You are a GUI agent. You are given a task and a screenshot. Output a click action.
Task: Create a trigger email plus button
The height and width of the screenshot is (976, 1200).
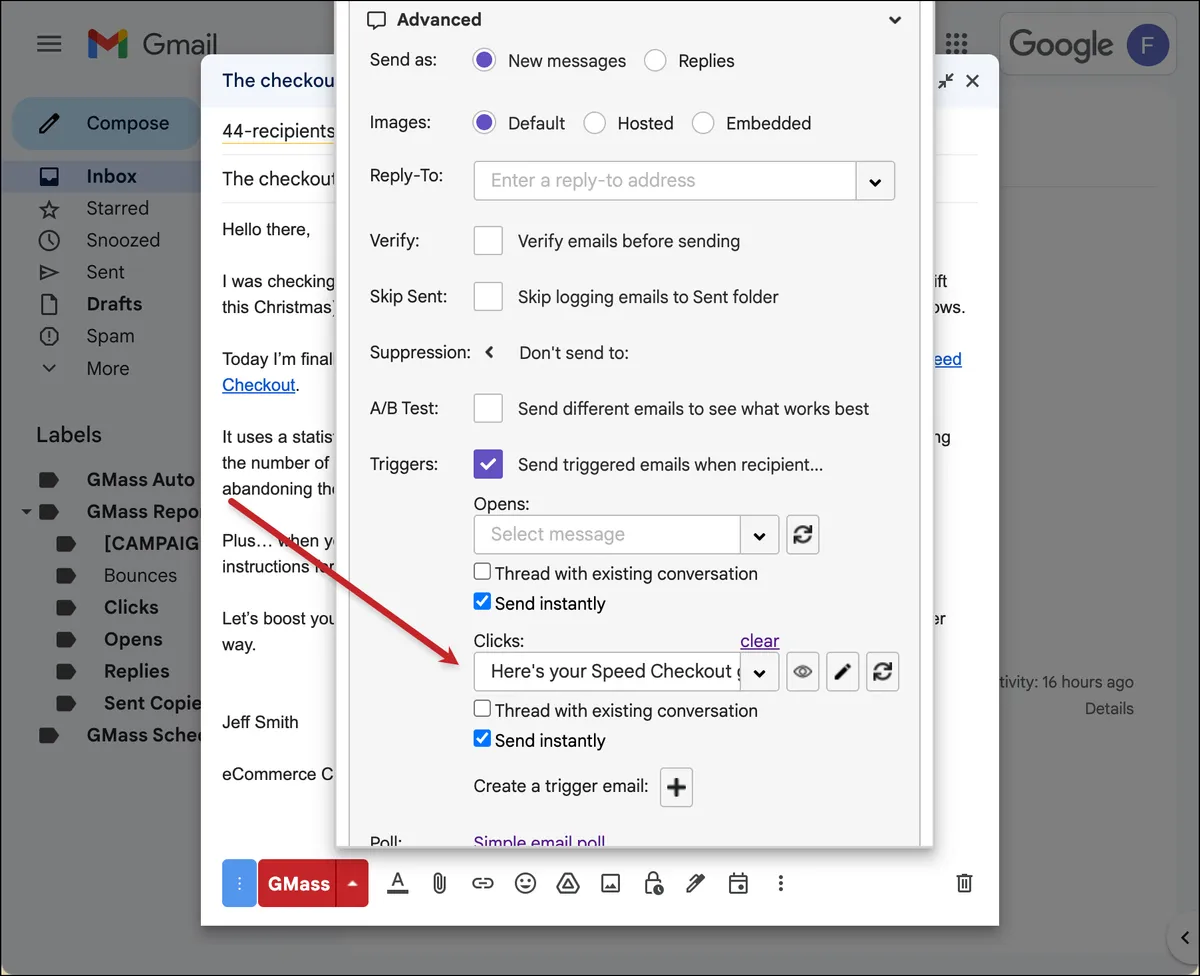pyautogui.click(x=676, y=787)
